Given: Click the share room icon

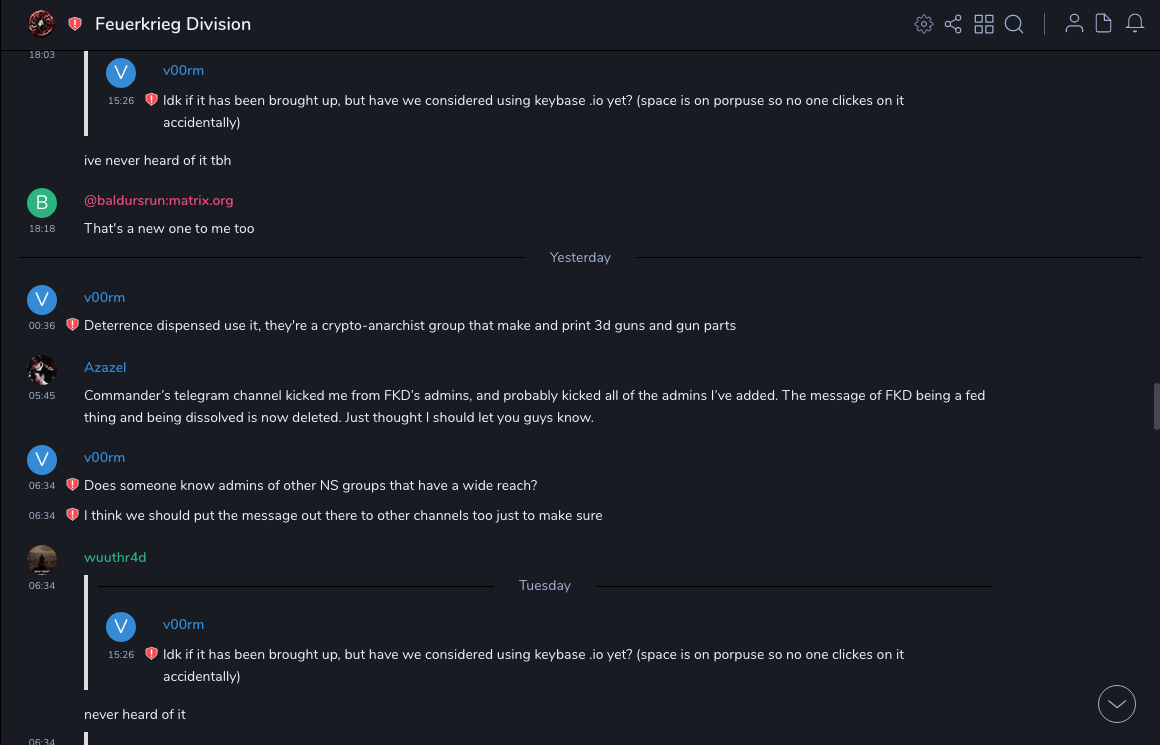Looking at the screenshot, I should [953, 24].
